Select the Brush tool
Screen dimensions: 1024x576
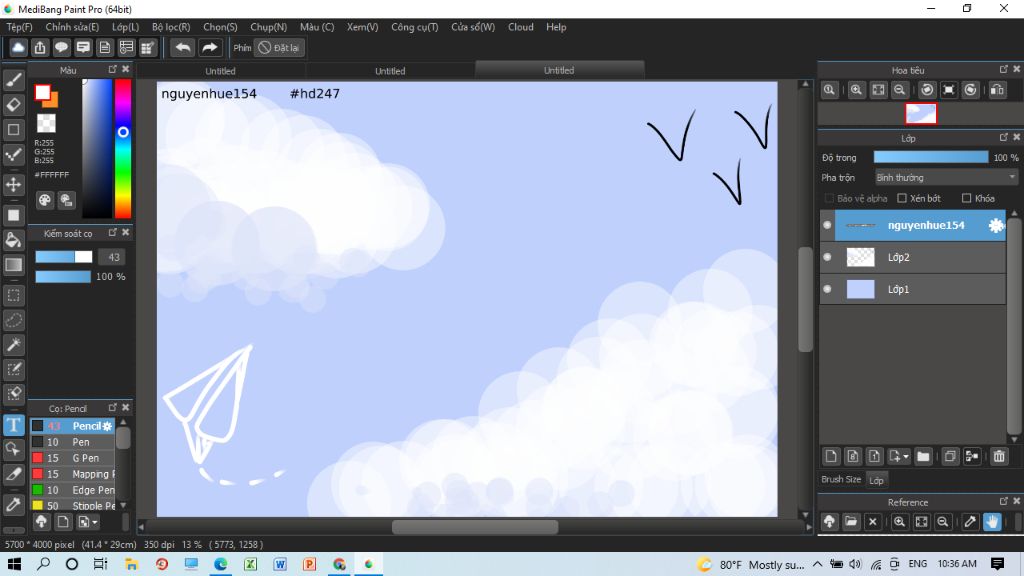point(14,80)
